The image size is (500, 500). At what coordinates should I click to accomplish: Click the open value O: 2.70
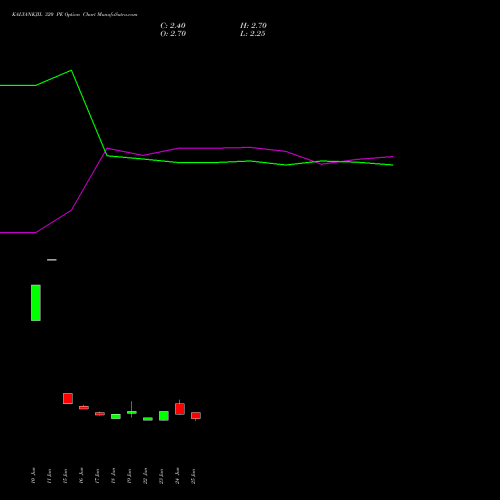173,34
